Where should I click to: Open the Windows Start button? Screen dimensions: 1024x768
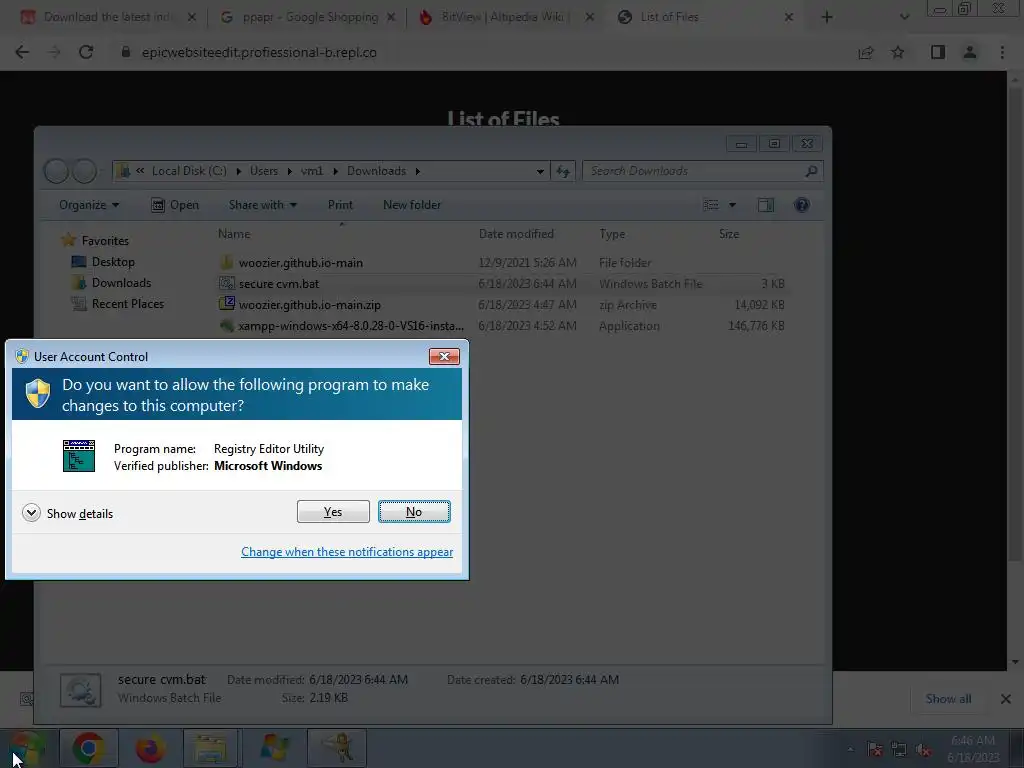pyautogui.click(x=25, y=748)
